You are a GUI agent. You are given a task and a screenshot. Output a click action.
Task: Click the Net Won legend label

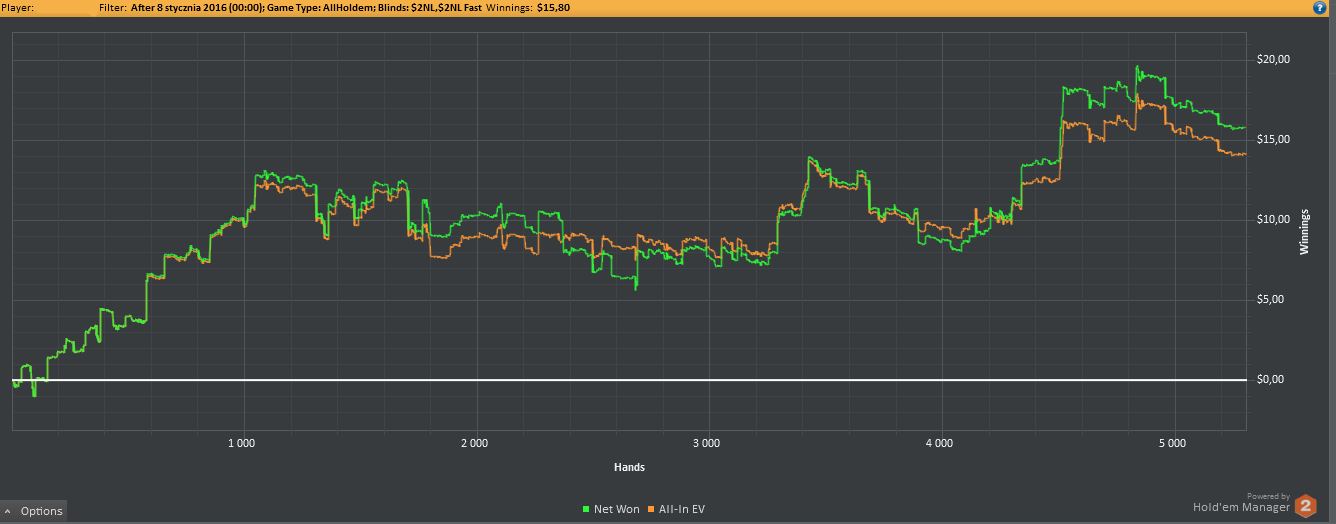[x=616, y=510]
